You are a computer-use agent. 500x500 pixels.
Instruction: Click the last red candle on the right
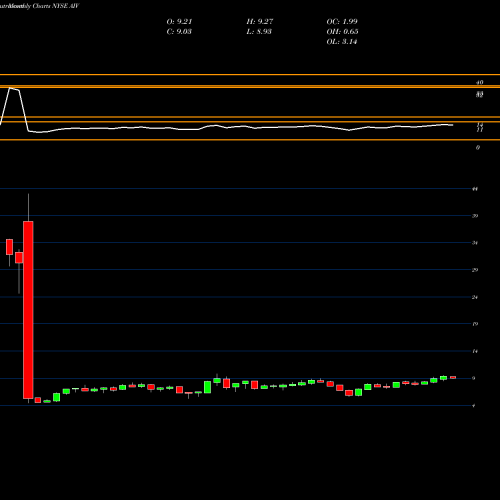[x=453, y=377]
